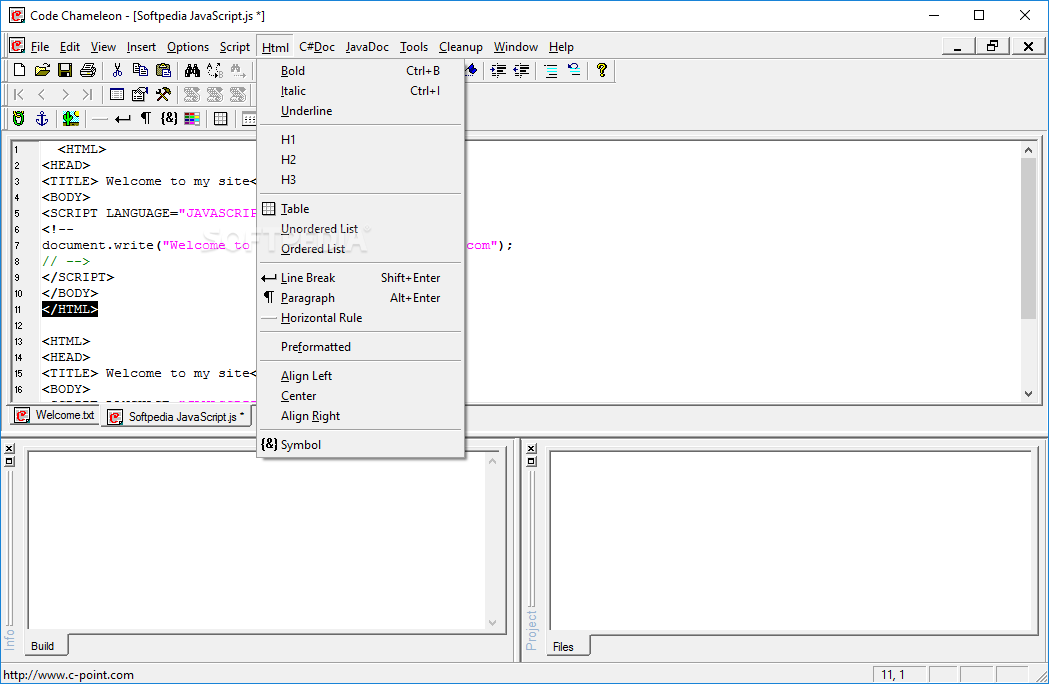Viewport: 1049px width, 684px height.
Task: Insert horizontal rule from toolbar line icon
Action: tap(100, 119)
